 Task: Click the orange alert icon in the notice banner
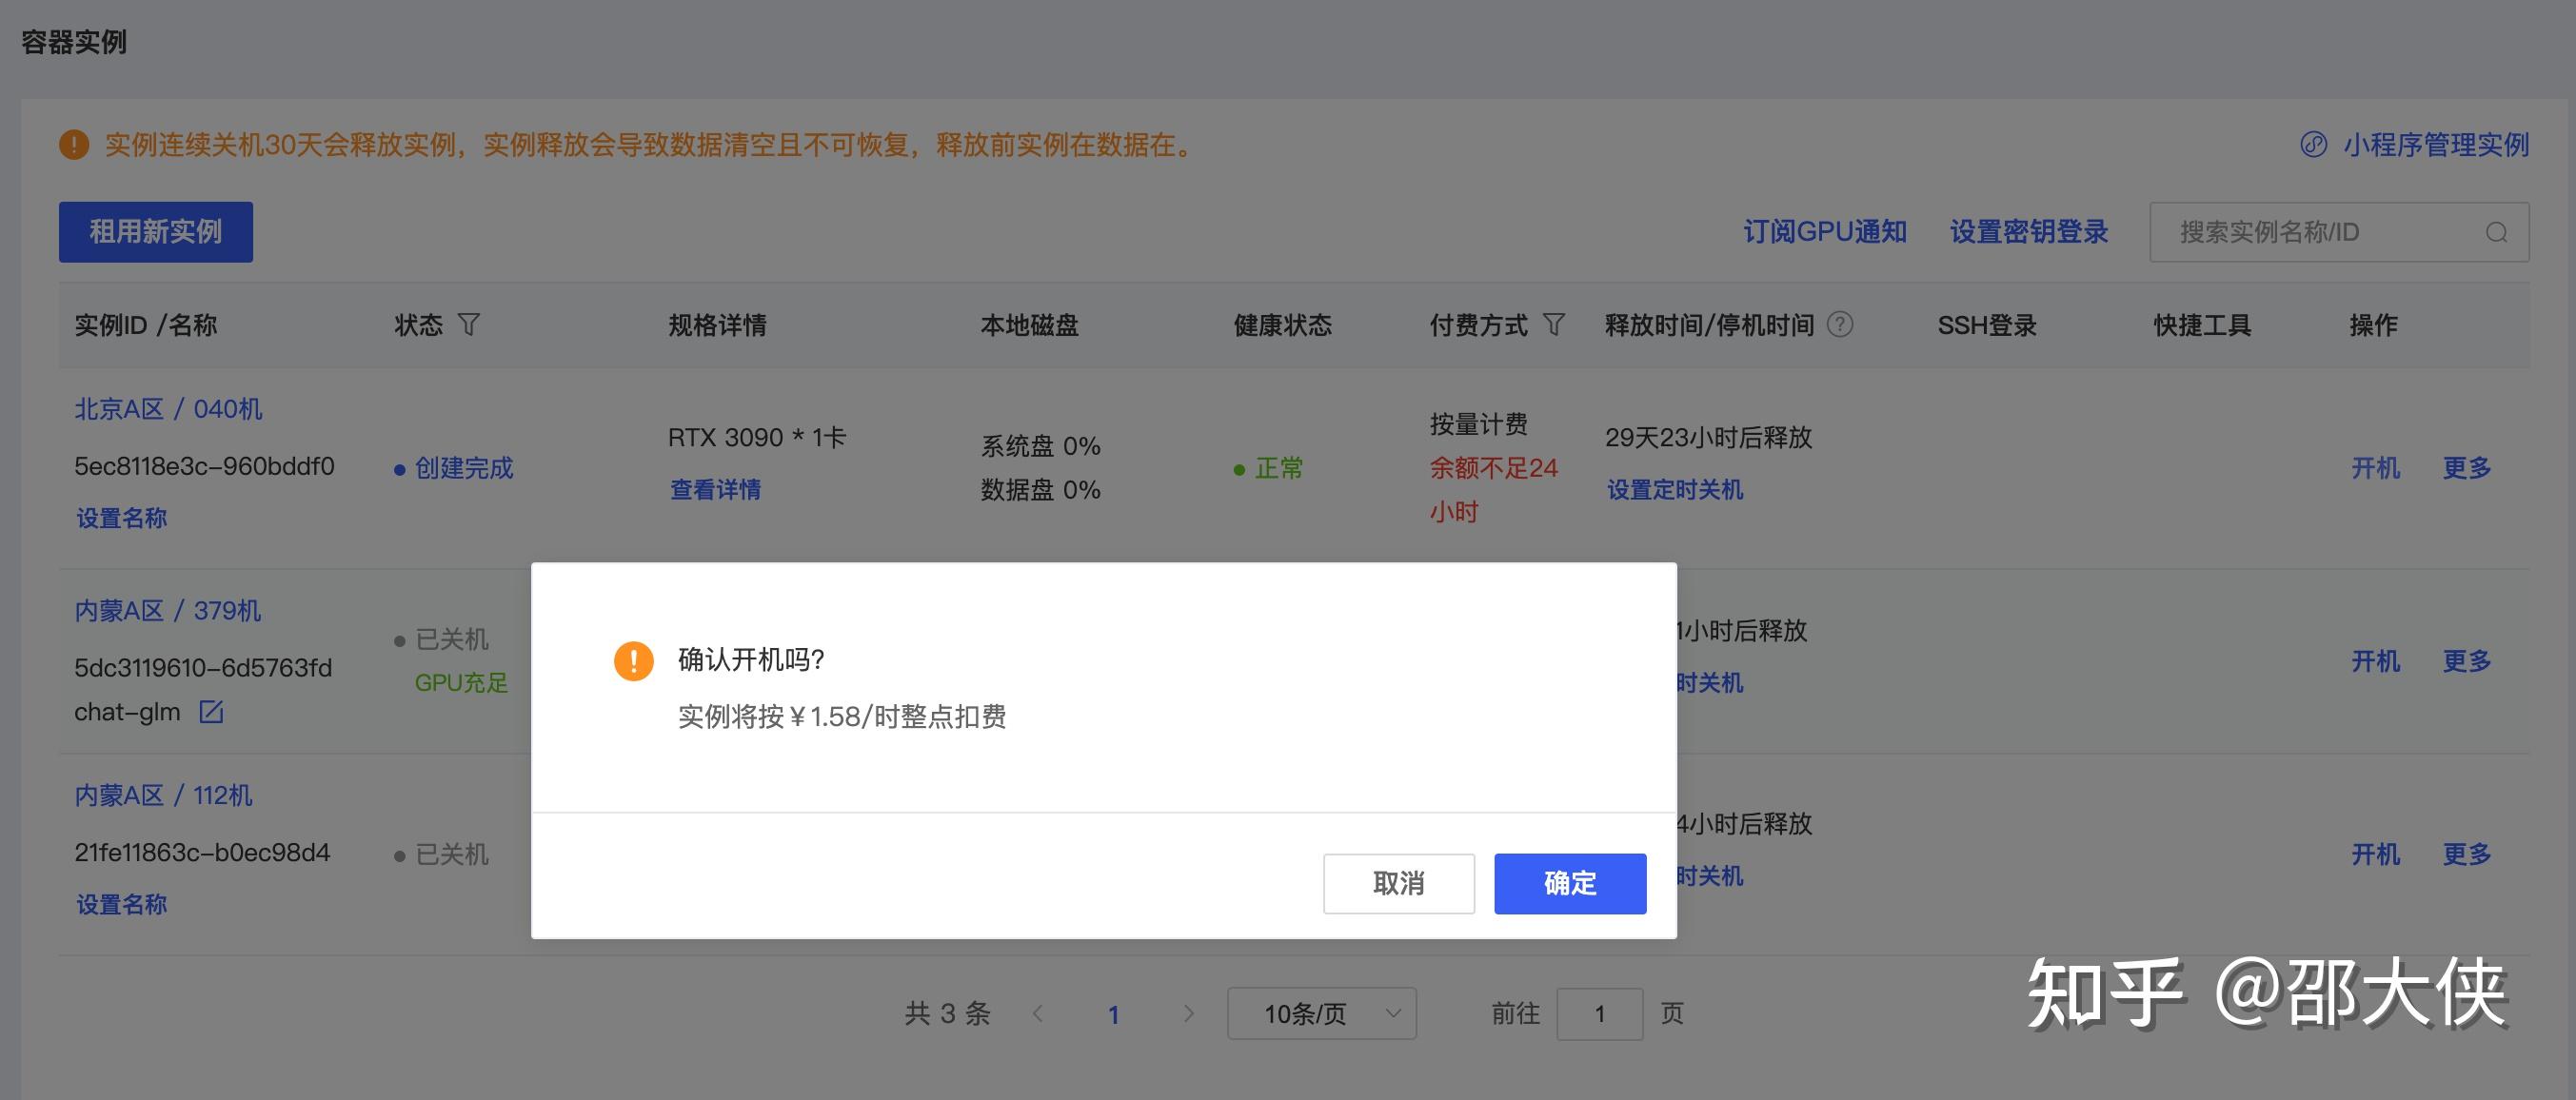pyautogui.click(x=74, y=145)
